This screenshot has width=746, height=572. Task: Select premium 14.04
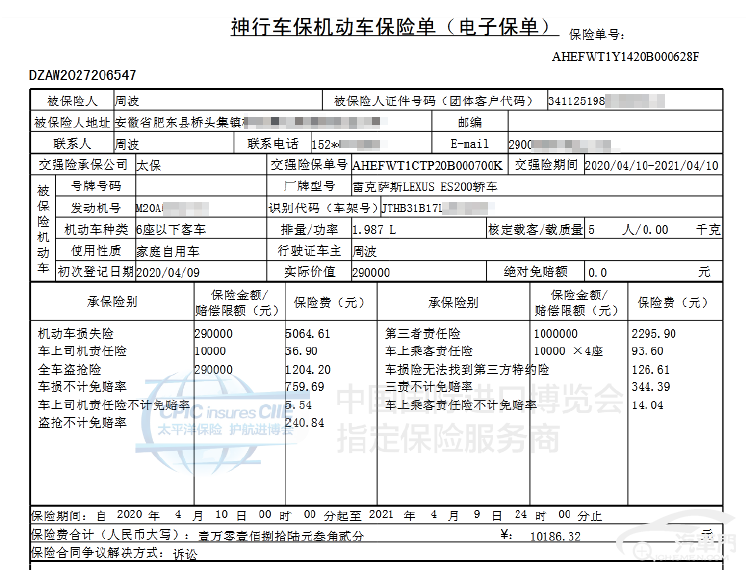(x=648, y=405)
